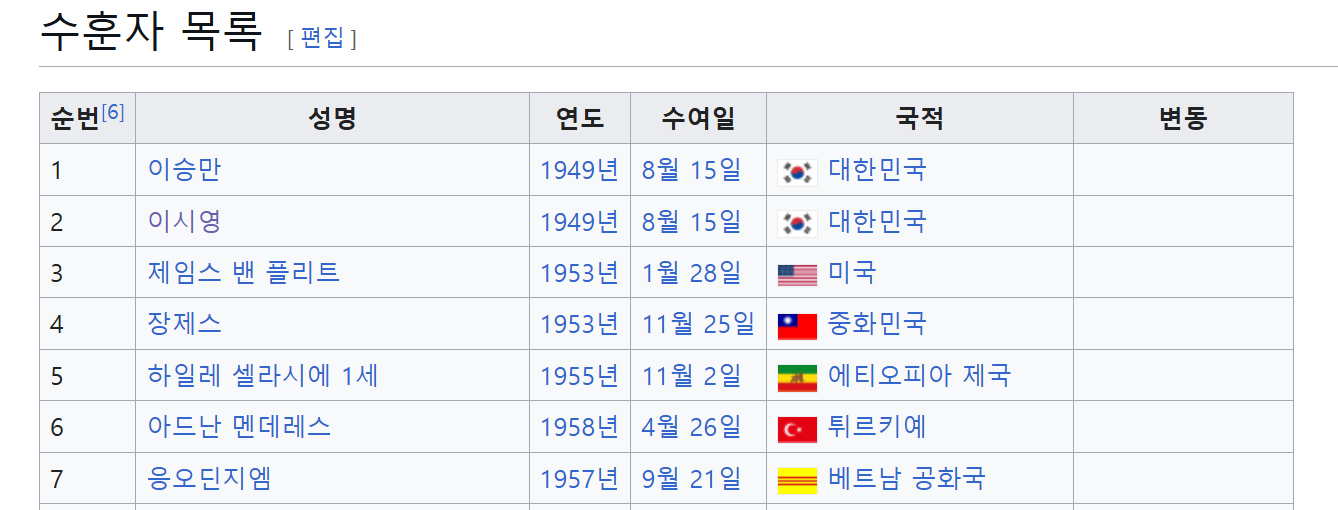Open 대한민국 link in the 이승만 row
Image resolution: width=1338 pixels, height=510 pixels.
pos(877,170)
